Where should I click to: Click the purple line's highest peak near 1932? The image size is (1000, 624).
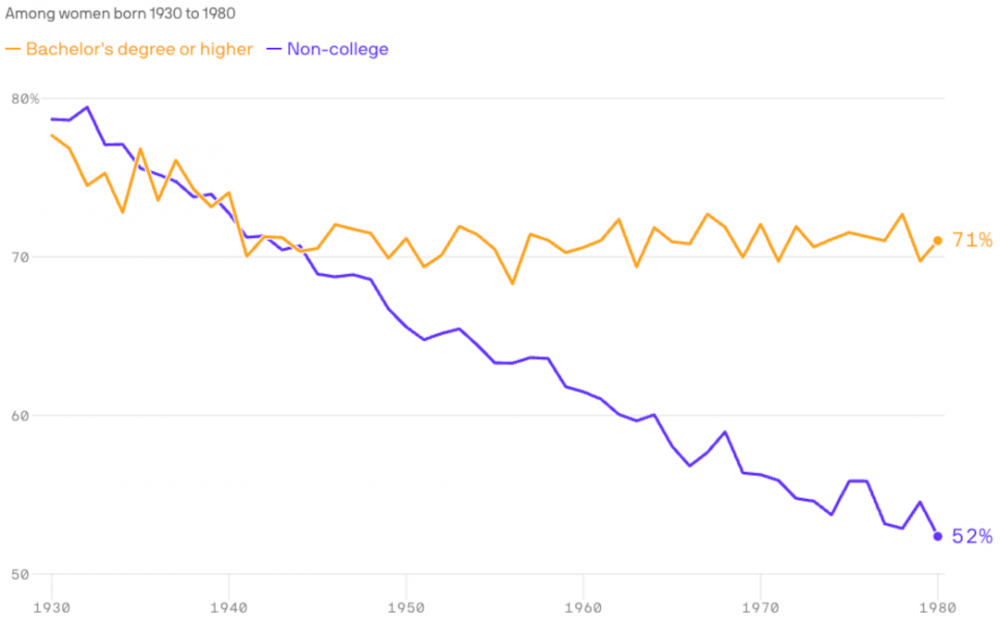point(87,107)
